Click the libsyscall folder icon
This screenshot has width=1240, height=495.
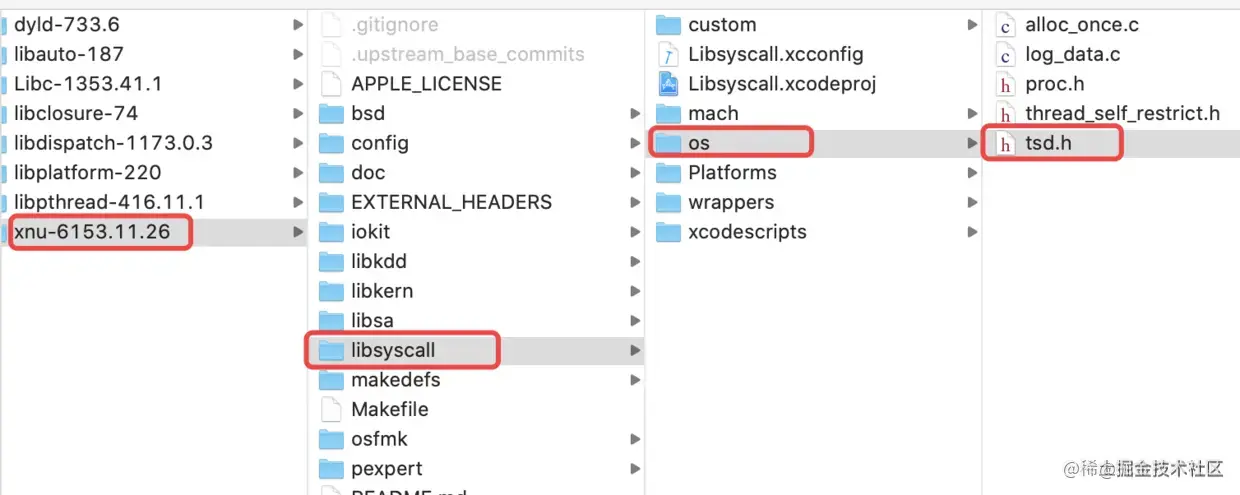coord(331,350)
